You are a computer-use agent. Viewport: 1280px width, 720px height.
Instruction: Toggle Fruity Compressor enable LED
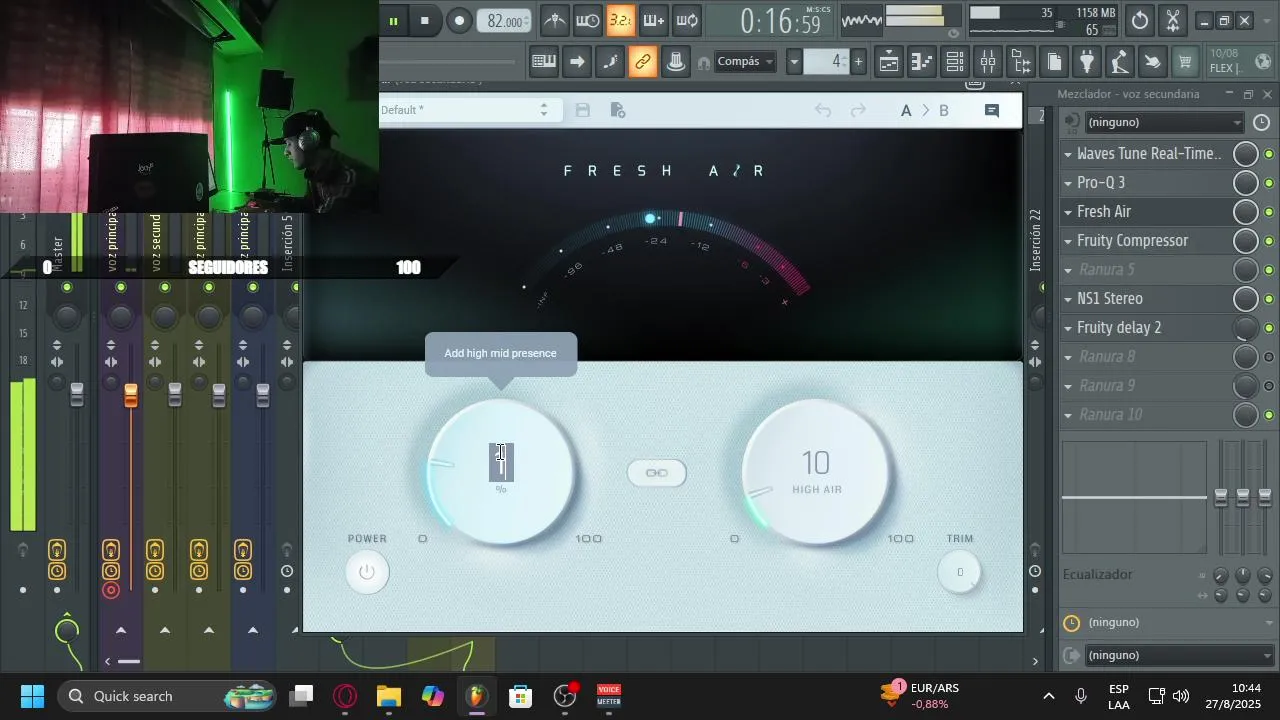(x=1269, y=241)
